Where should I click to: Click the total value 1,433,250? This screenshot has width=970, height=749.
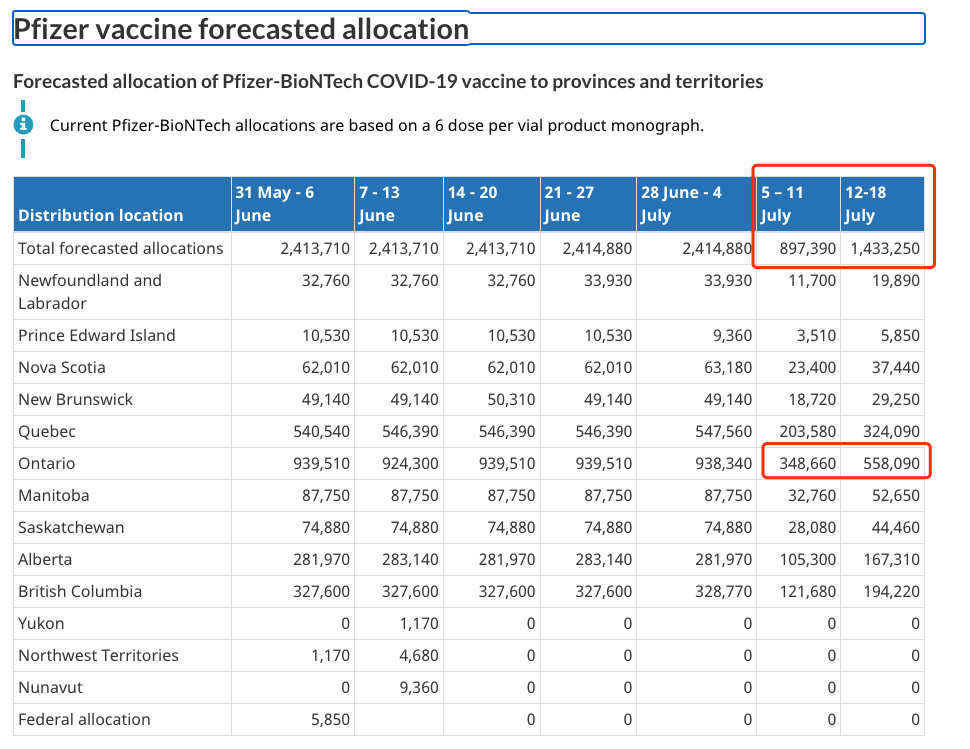(x=885, y=249)
